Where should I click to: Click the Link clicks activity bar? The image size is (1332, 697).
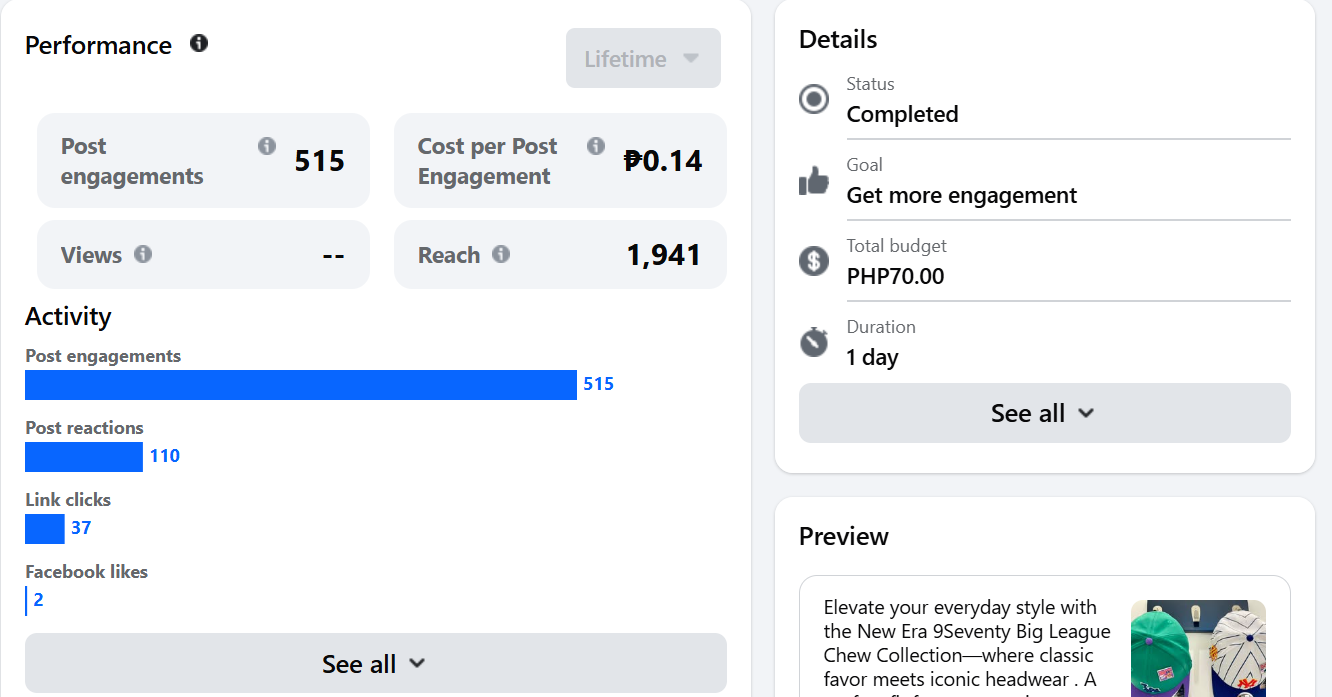point(45,529)
